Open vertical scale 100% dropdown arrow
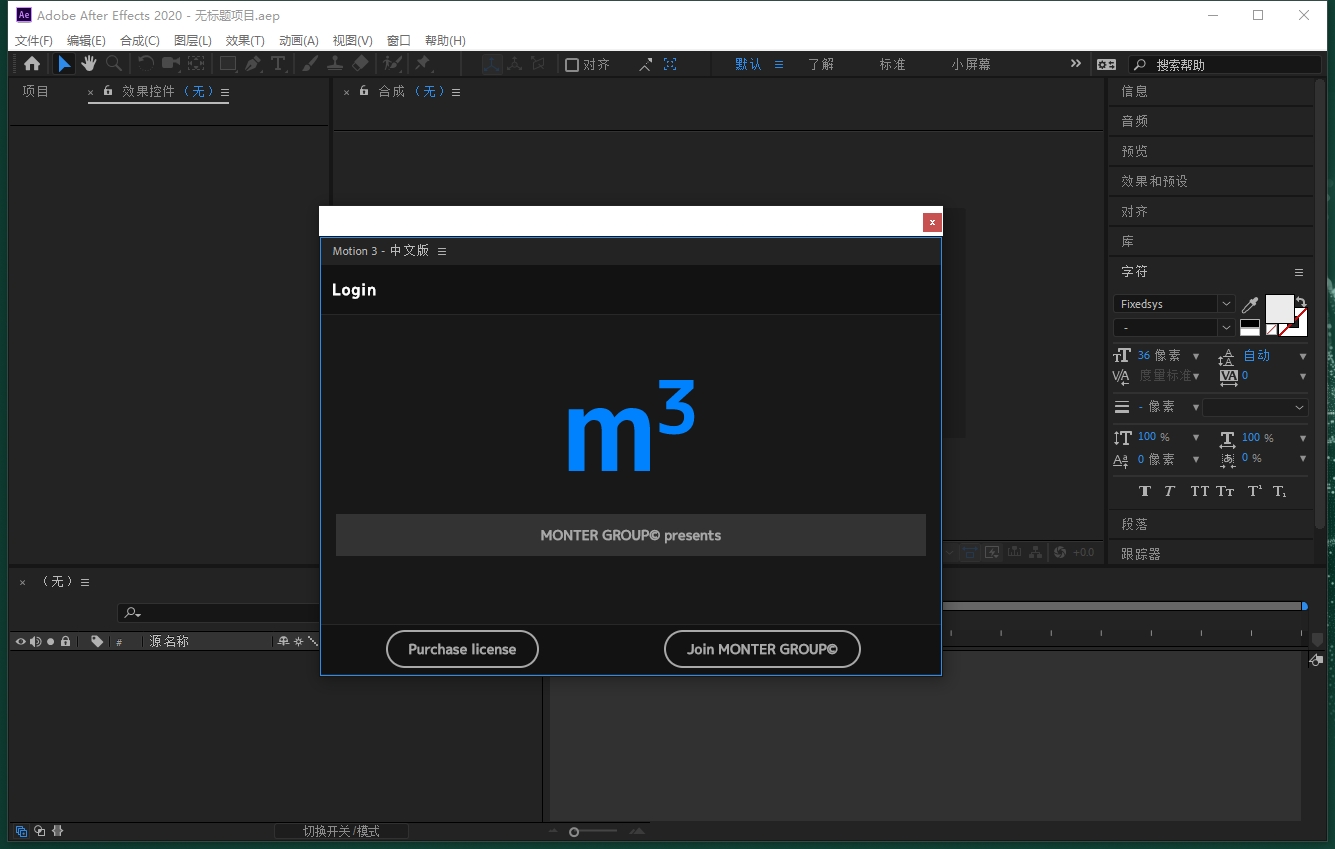 click(x=1195, y=438)
